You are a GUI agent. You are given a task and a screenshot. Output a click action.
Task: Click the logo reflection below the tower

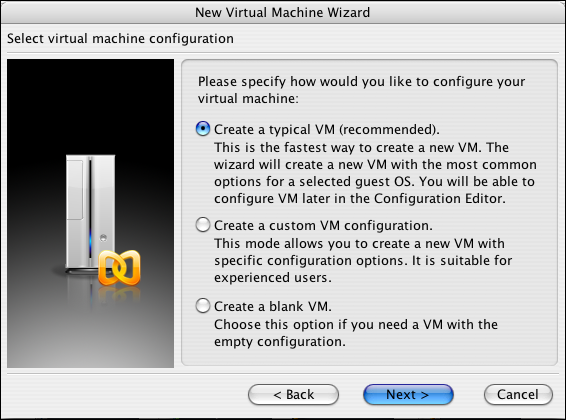pos(118,294)
